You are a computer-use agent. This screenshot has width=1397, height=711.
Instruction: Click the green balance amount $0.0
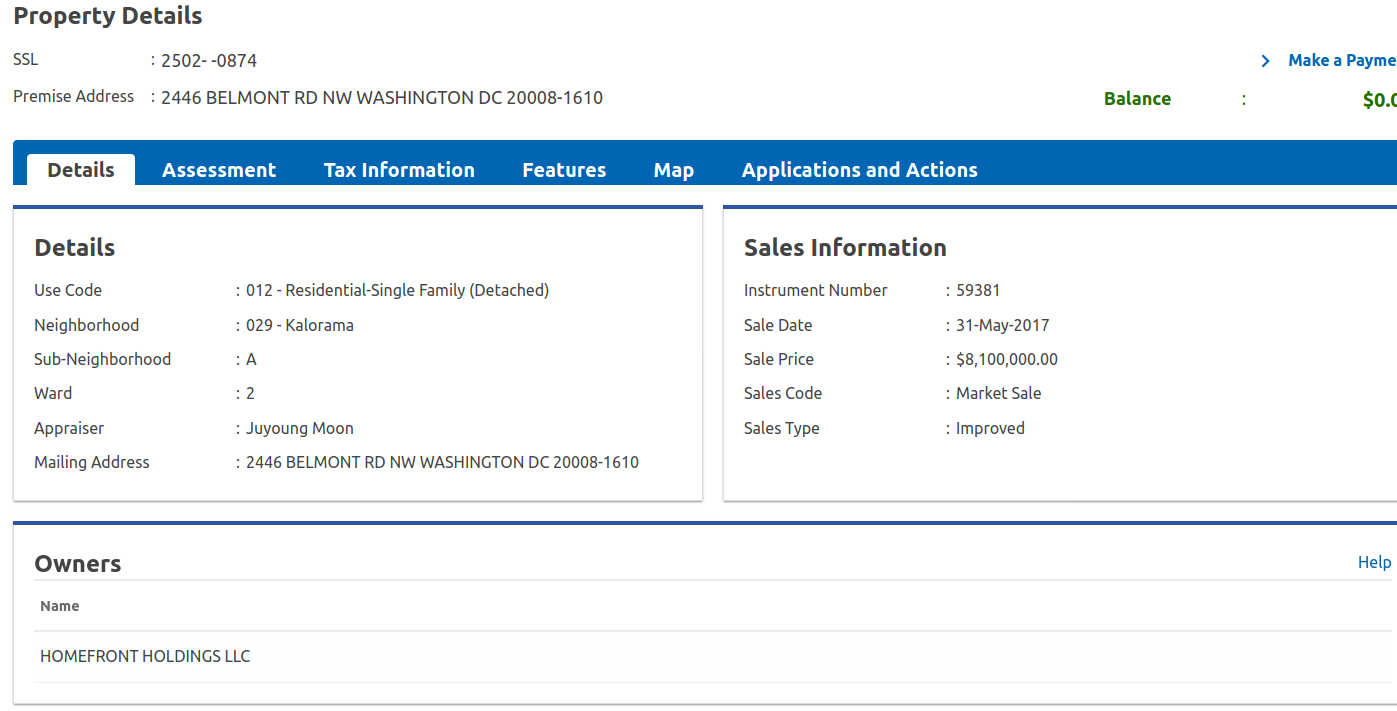point(1379,100)
